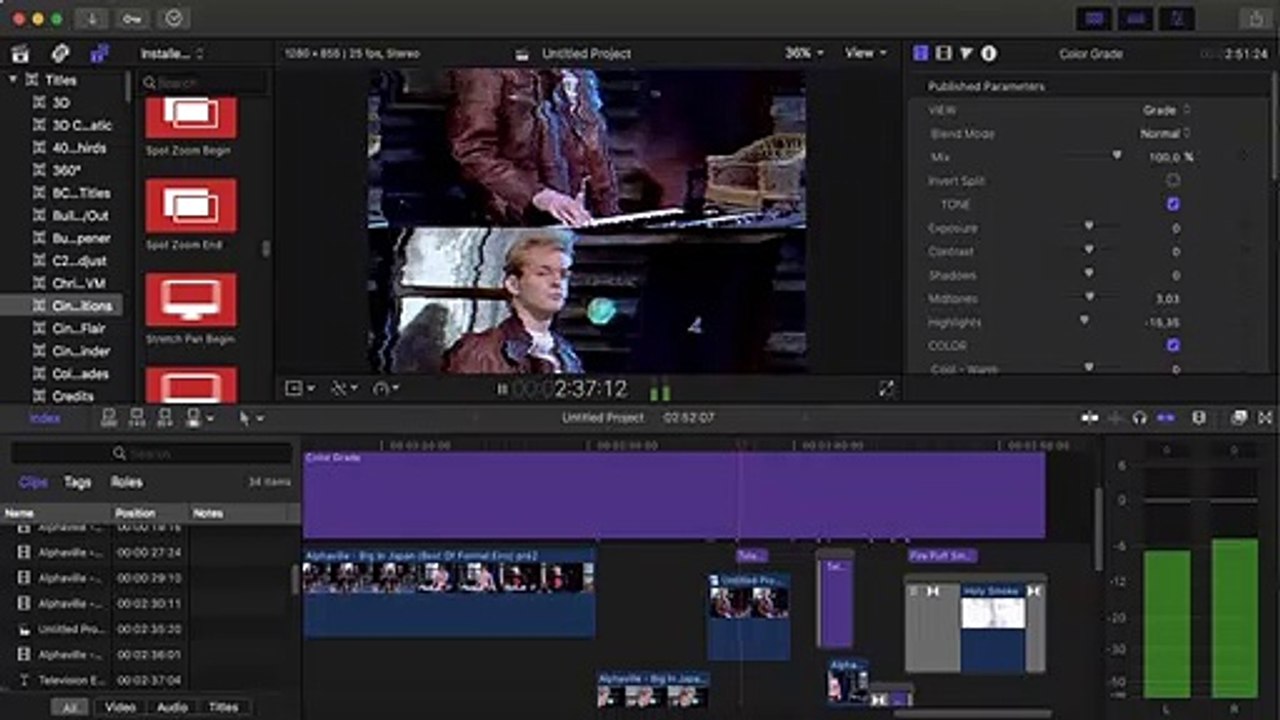Change the Blend Mode Normal popup
The height and width of the screenshot is (720, 1280).
(1165, 134)
